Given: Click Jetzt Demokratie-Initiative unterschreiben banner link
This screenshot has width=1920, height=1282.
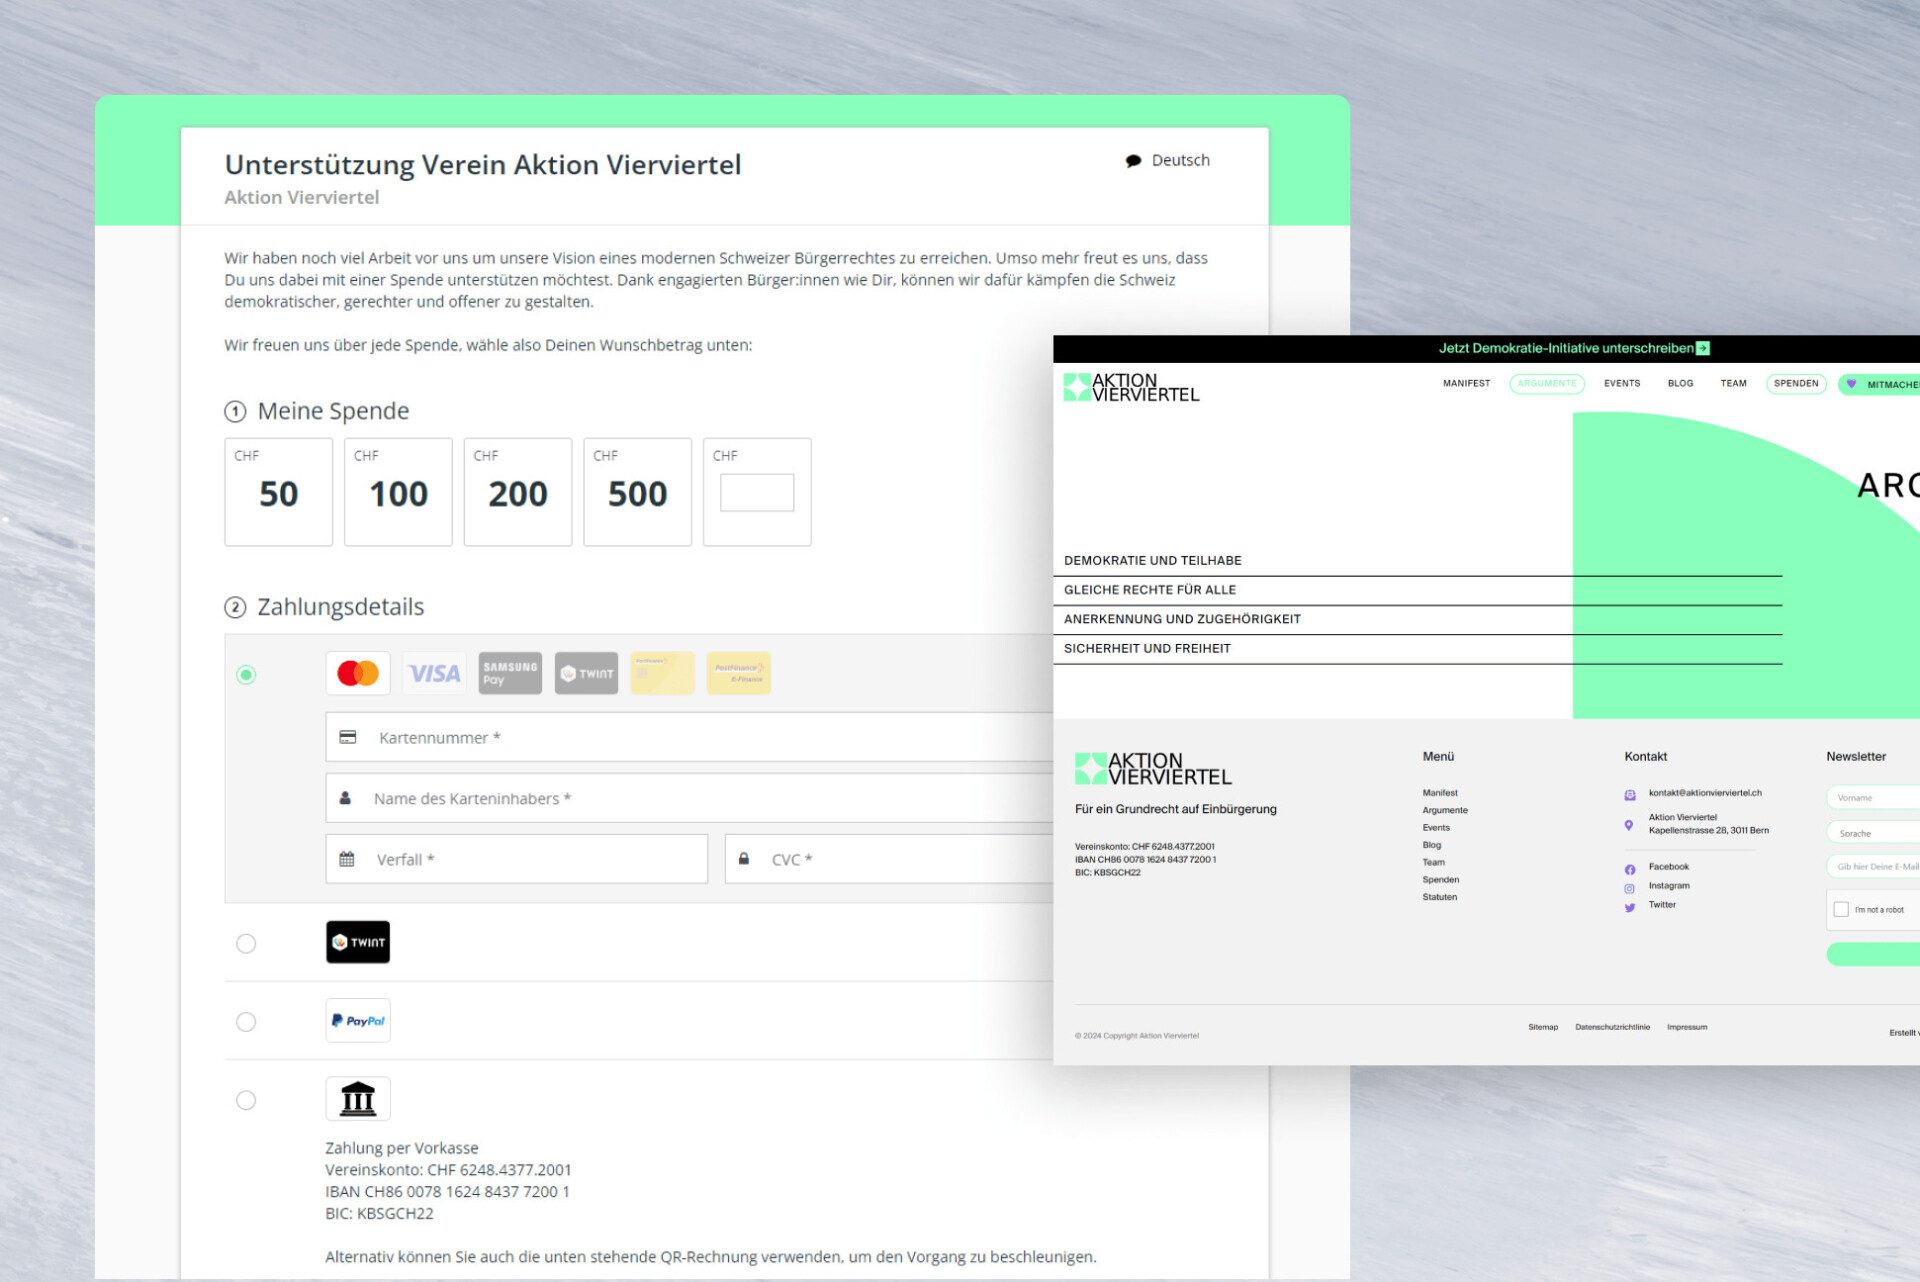Looking at the screenshot, I should (1573, 348).
